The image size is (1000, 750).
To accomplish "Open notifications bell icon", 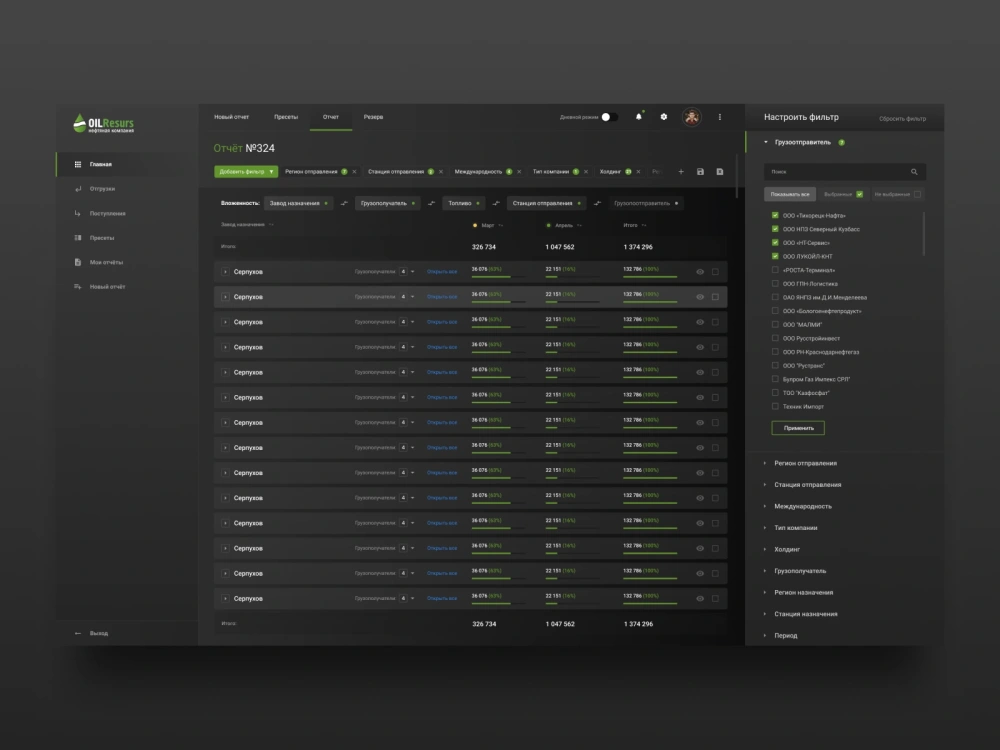I will tap(638, 117).
